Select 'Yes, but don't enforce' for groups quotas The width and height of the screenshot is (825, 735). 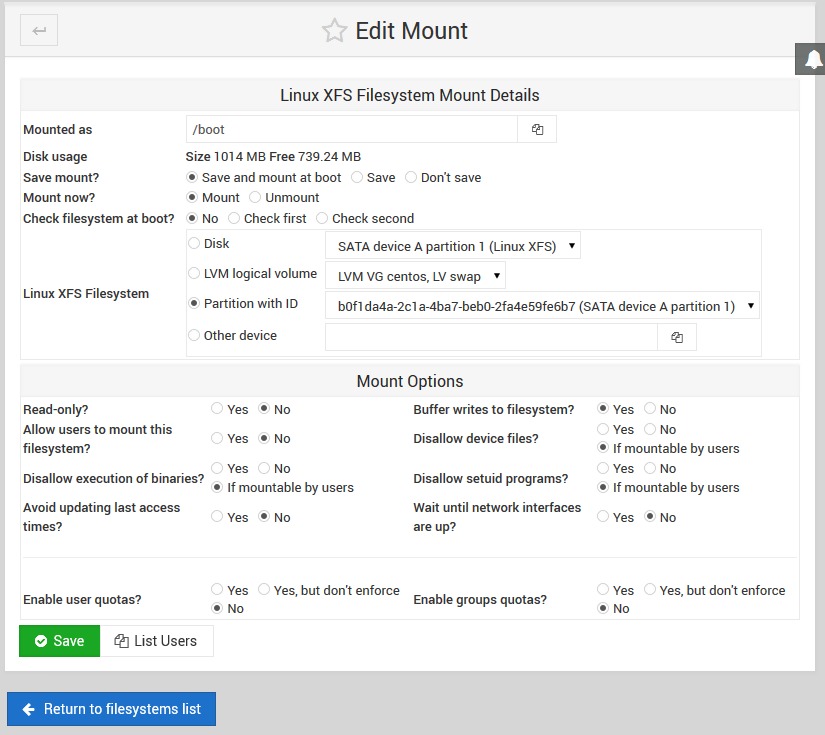pos(651,590)
